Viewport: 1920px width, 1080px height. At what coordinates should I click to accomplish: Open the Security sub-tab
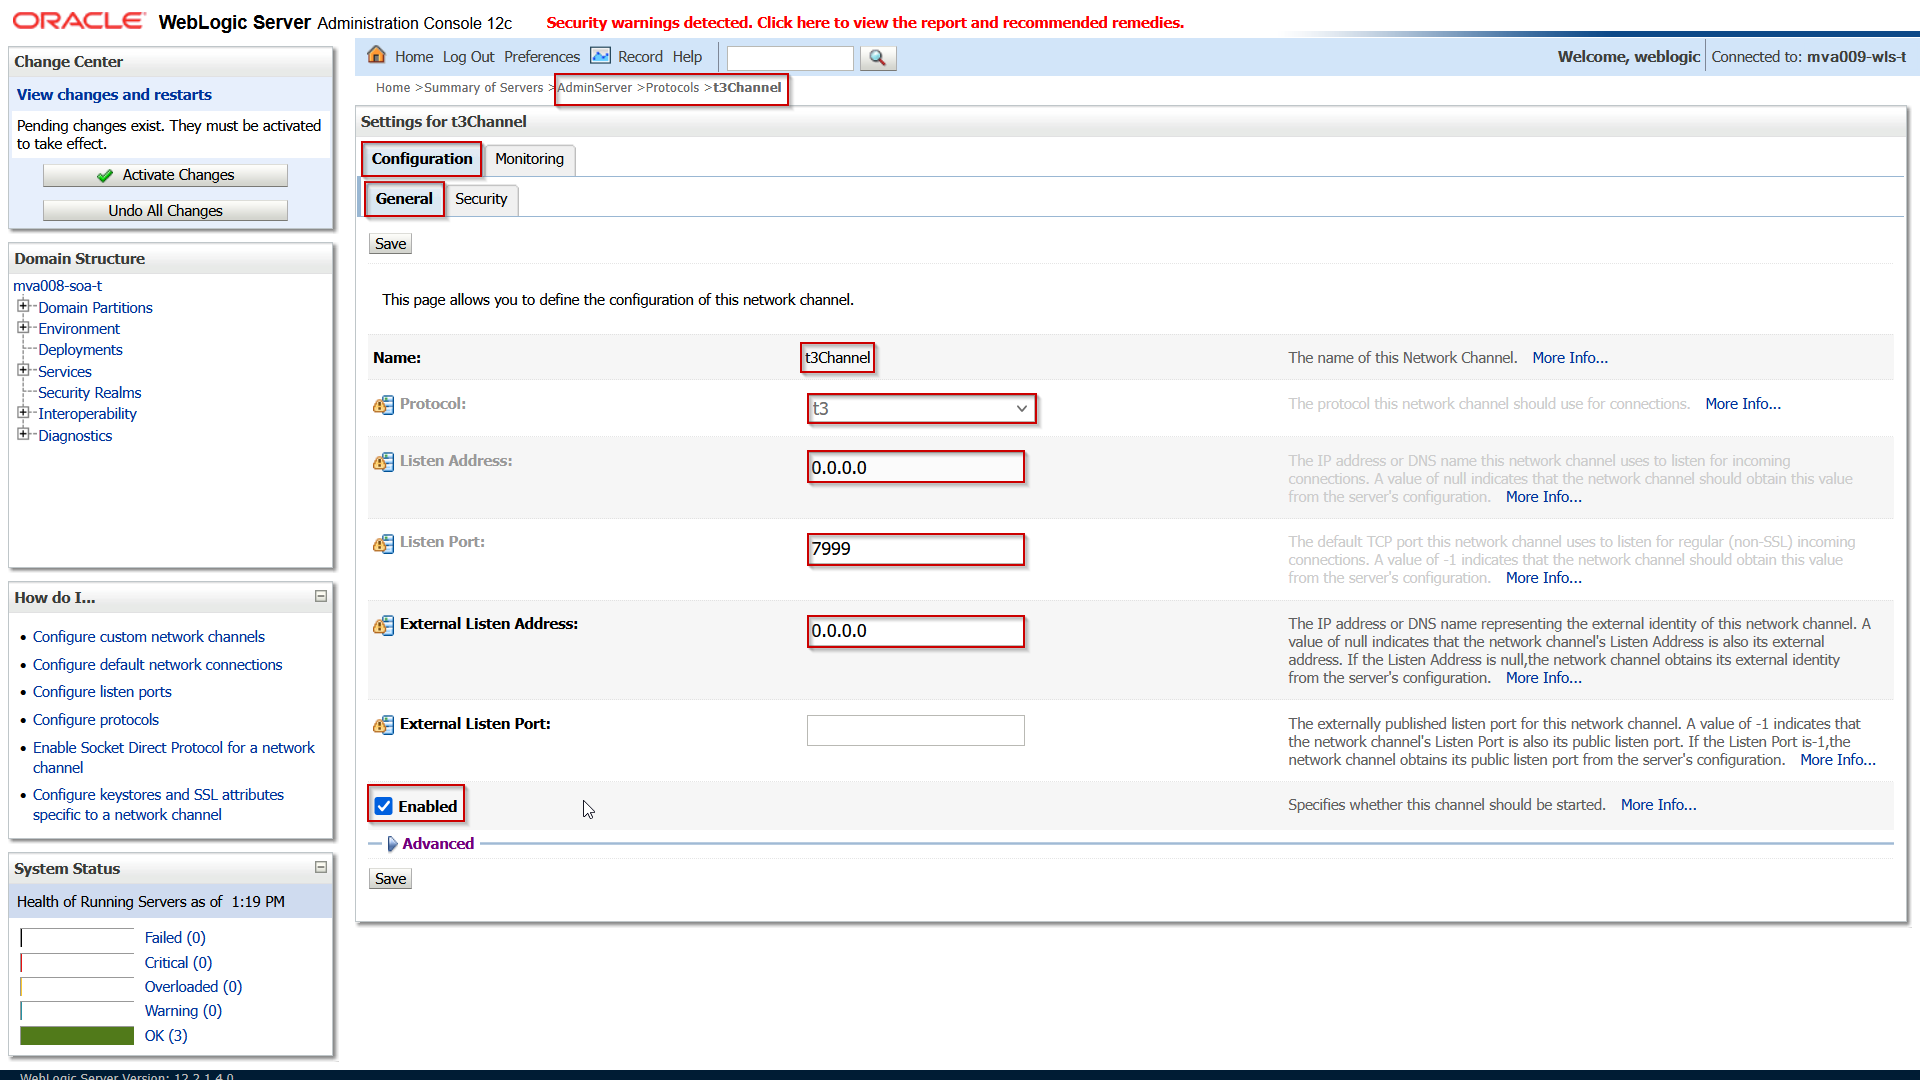point(481,199)
